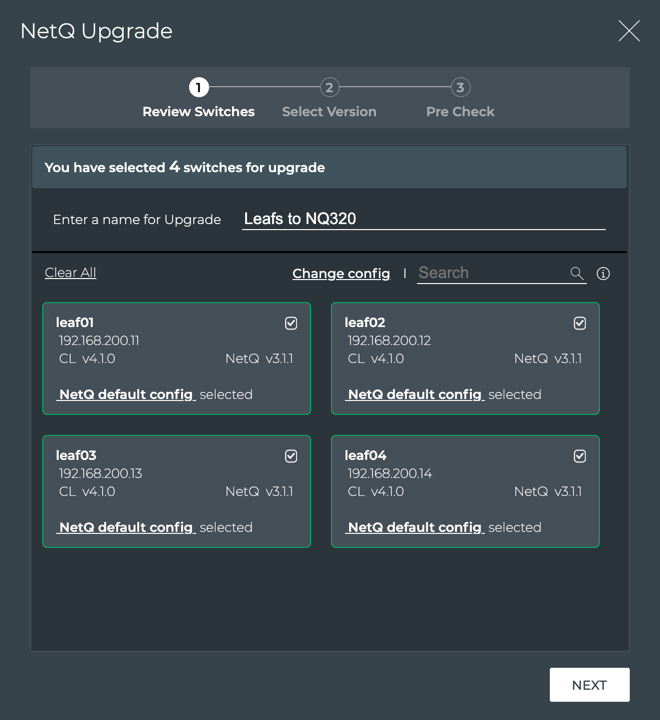Click the Clear All link
Screen dimensions: 660x720
[70, 273]
